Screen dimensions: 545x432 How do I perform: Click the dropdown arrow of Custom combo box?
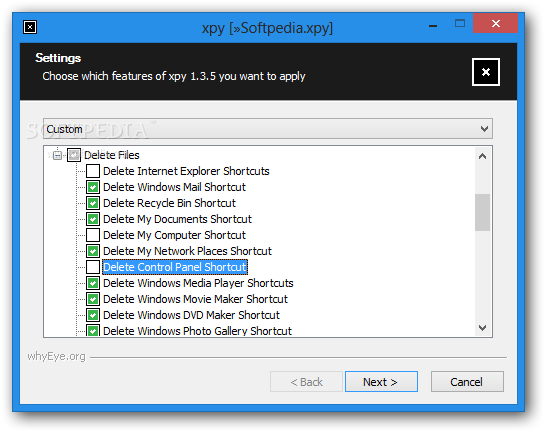tap(484, 129)
